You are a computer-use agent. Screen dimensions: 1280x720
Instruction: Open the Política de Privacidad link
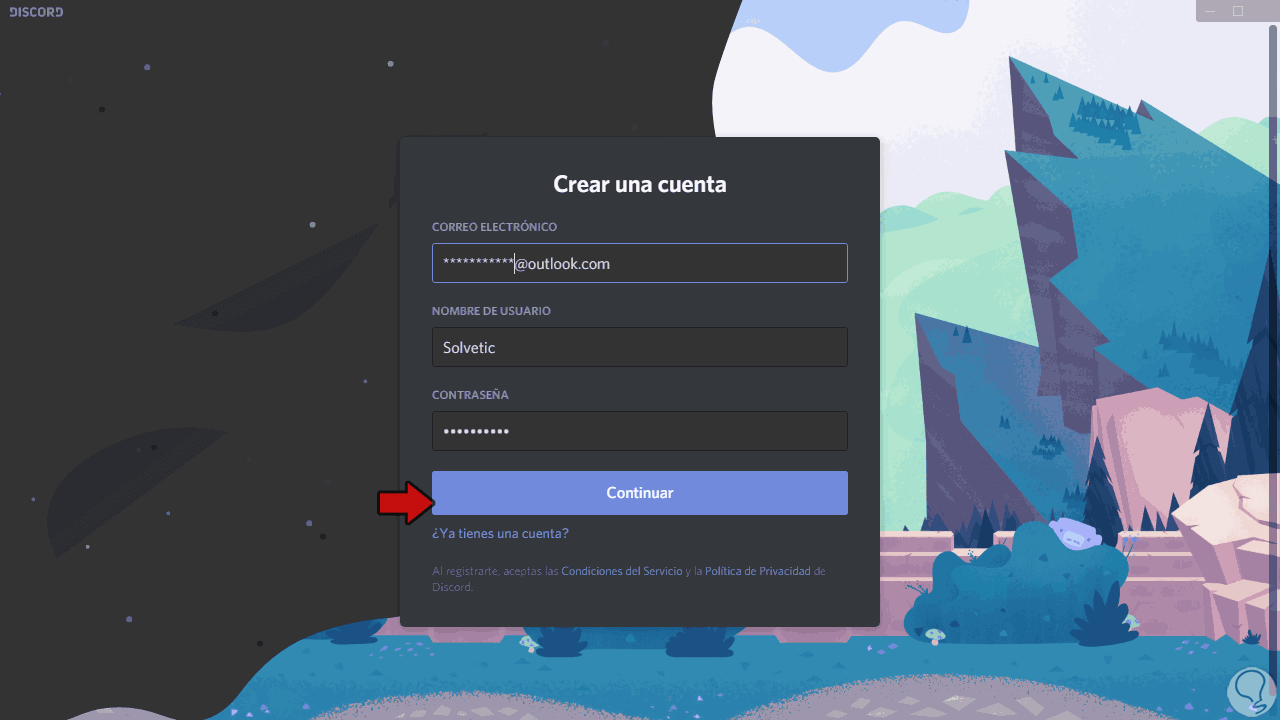758,571
